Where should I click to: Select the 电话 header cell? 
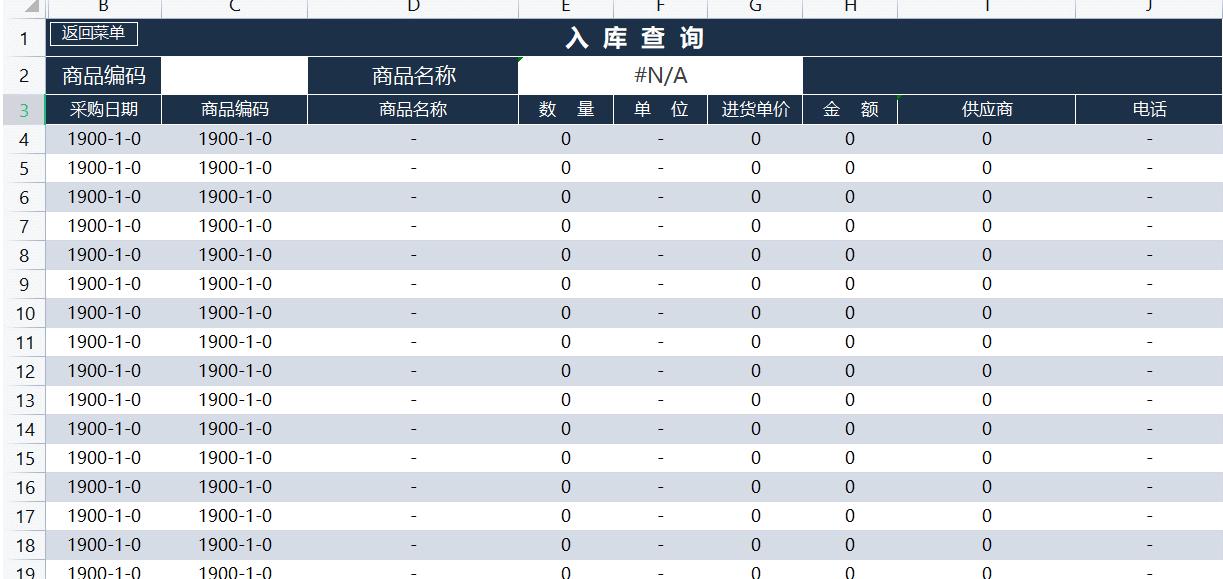[x=1148, y=110]
